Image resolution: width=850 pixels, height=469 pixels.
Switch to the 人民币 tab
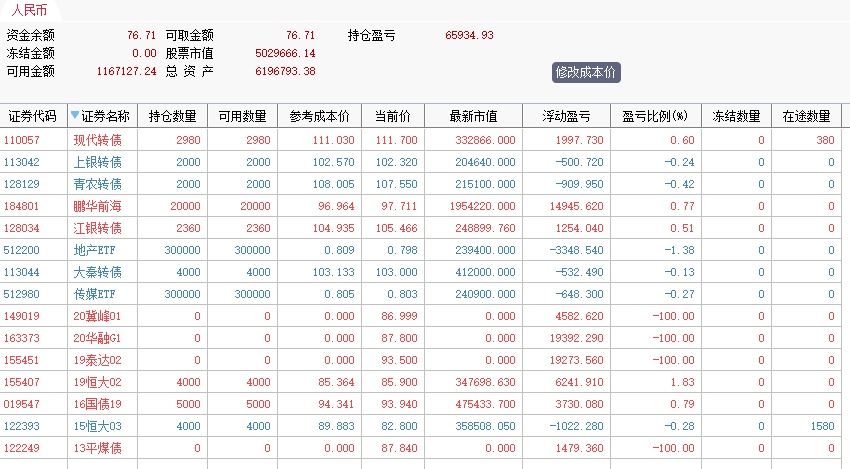(x=32, y=11)
